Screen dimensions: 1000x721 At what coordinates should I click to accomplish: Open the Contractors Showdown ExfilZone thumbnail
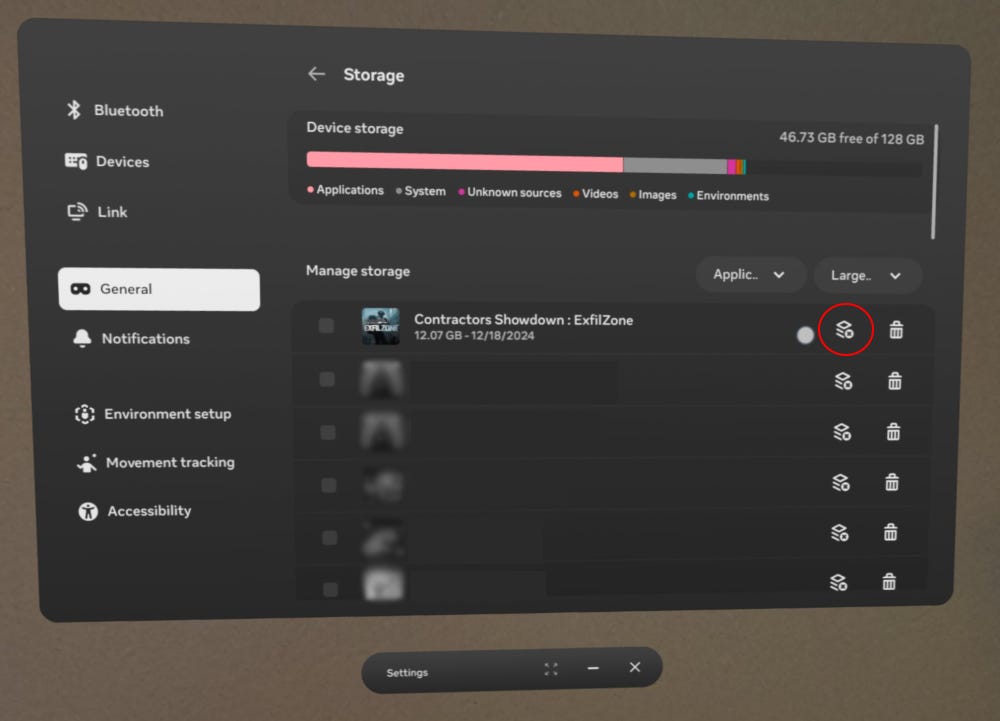[381, 326]
